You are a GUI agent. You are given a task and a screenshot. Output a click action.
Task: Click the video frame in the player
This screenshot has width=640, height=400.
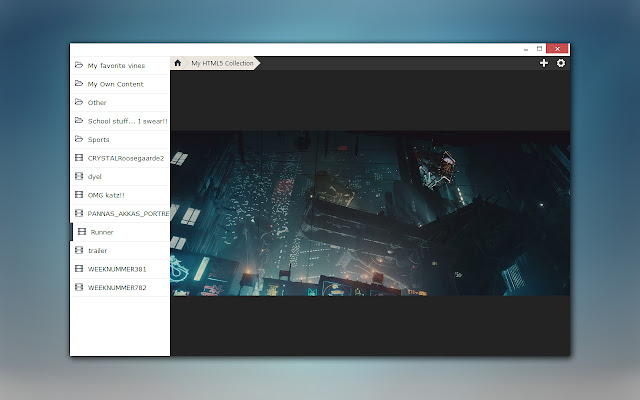click(370, 213)
